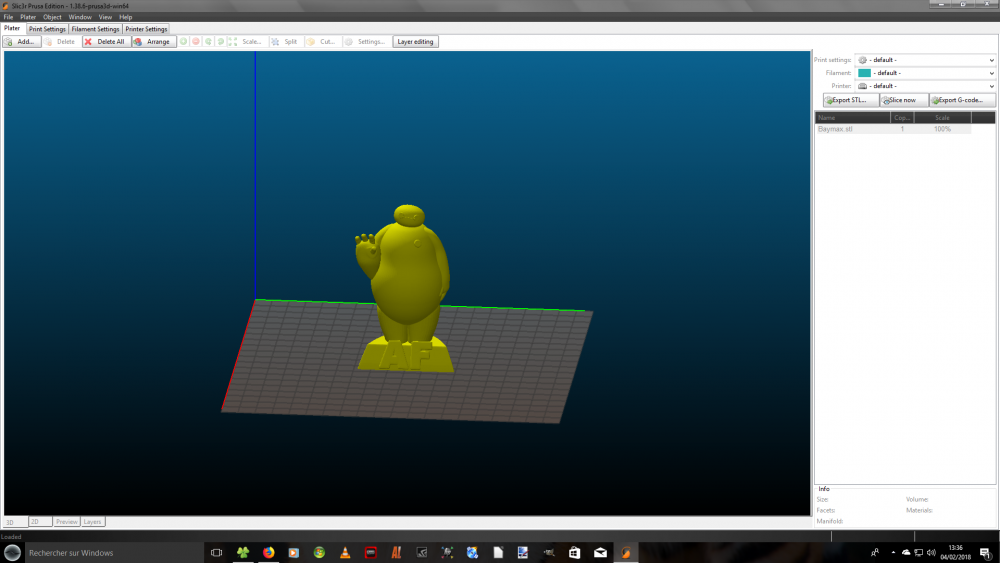Open the Plater menu
This screenshot has height=563, width=1000.
point(28,17)
